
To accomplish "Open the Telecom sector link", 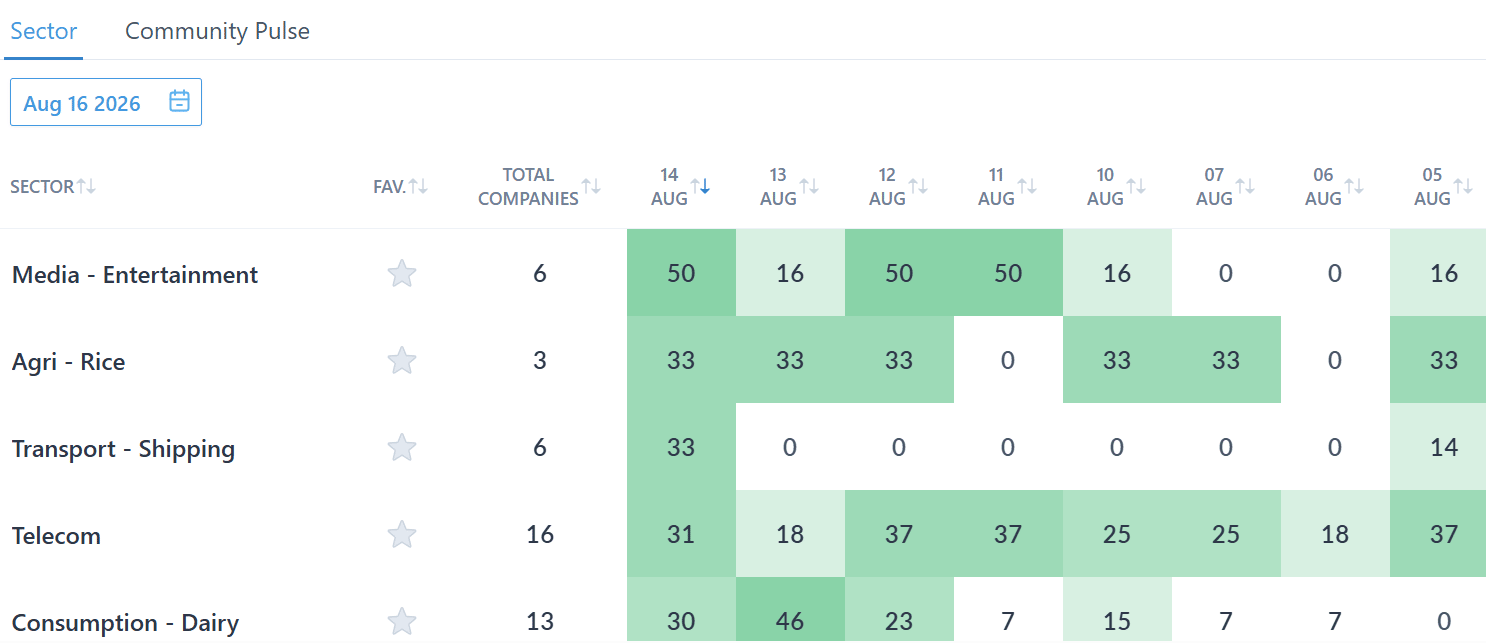I will (56, 536).
